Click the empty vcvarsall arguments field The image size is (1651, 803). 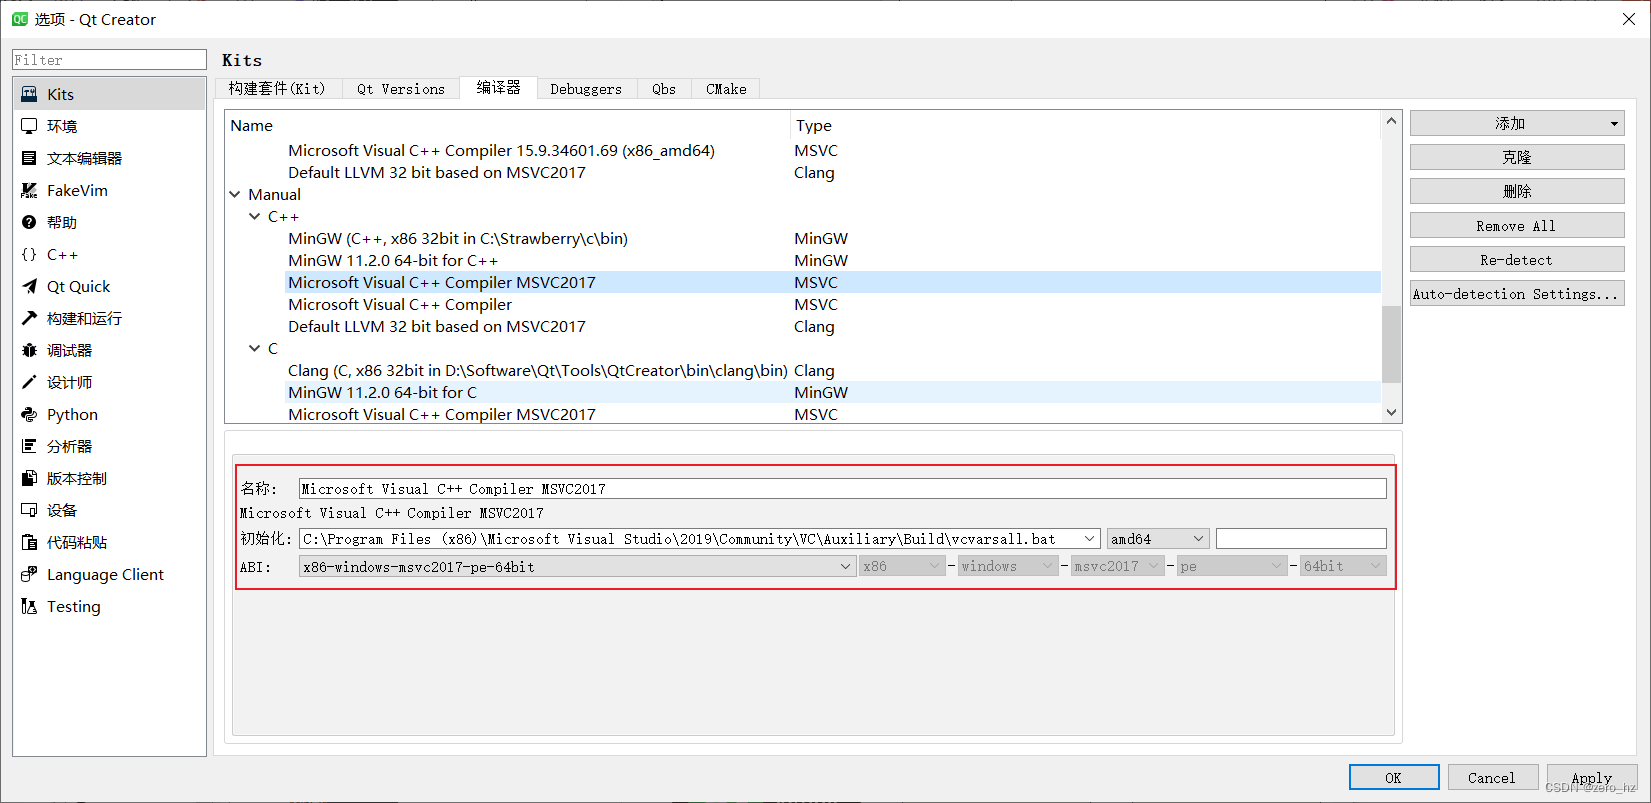pyautogui.click(x=1301, y=539)
